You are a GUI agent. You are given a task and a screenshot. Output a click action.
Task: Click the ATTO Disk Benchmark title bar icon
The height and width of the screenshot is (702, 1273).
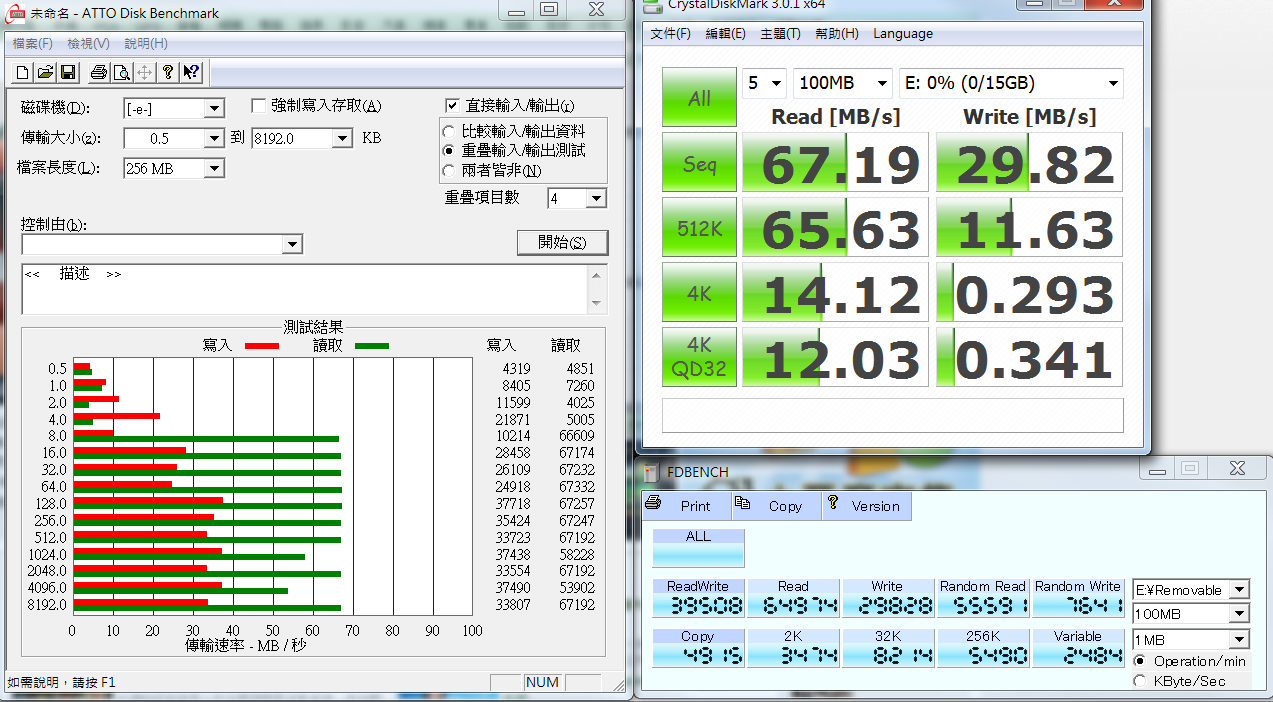(x=16, y=13)
